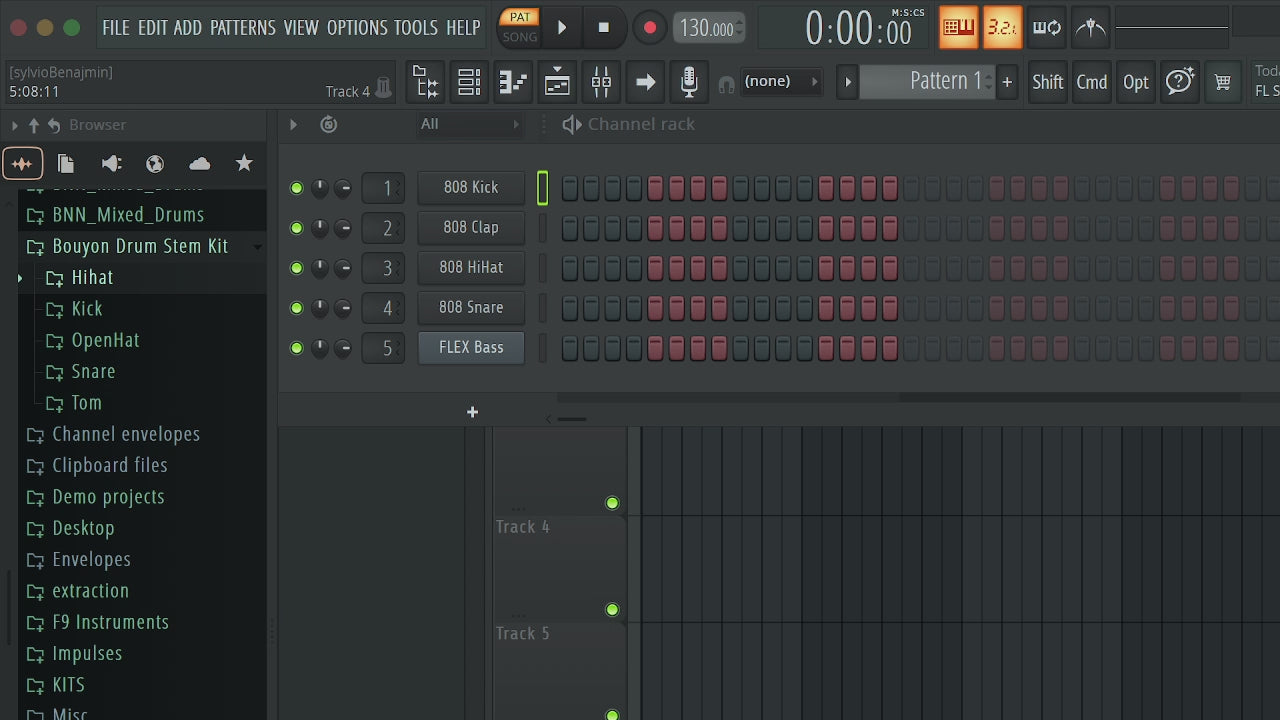This screenshot has height=720, width=1280.
Task: Open the PATTERNS menu
Action: [x=242, y=27]
